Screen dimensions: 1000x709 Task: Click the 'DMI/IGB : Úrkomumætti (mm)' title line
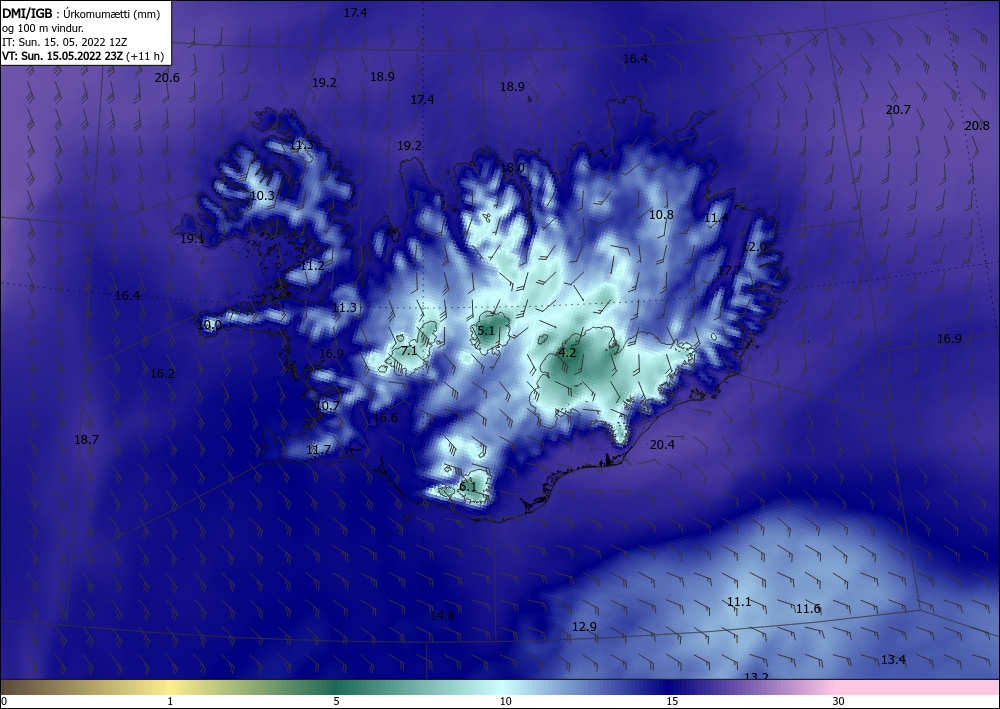pyautogui.click(x=80, y=13)
